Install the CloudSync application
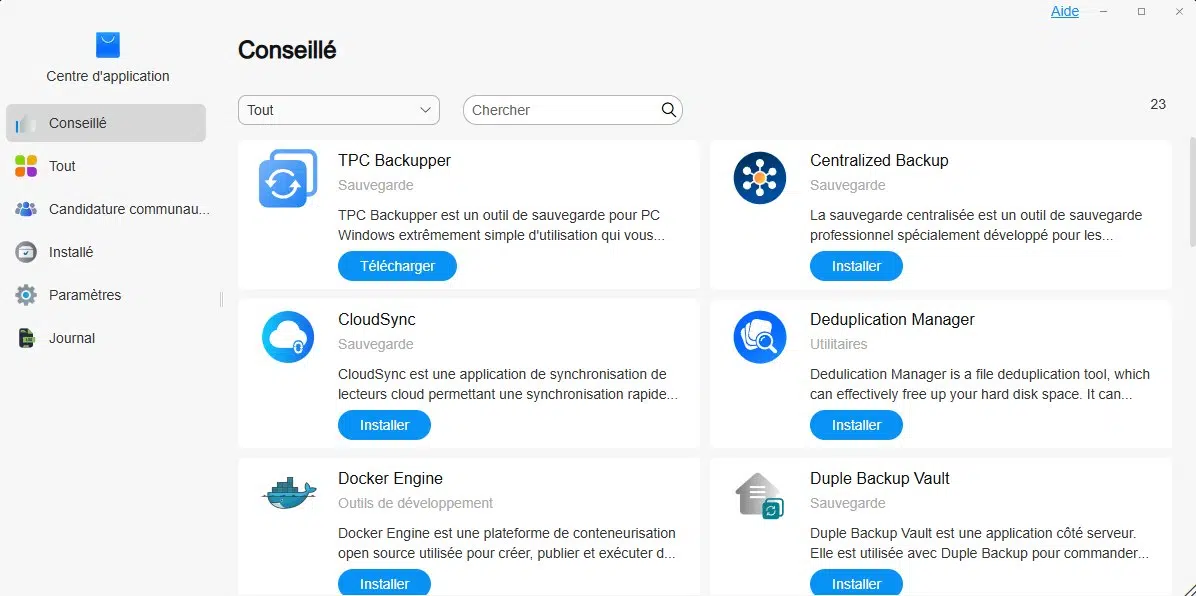 [x=384, y=425]
